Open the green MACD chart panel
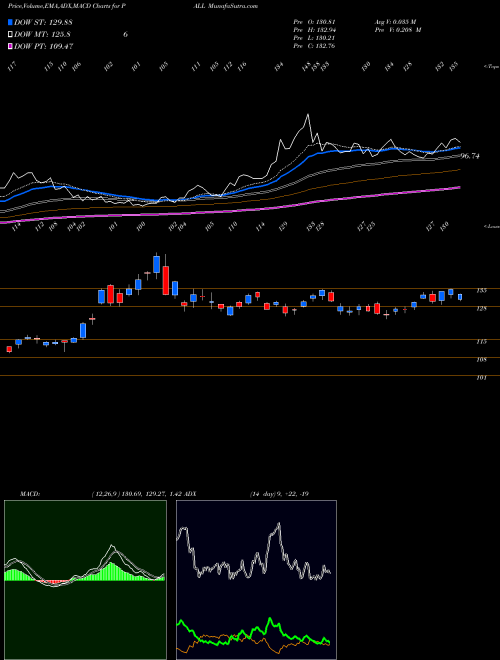500x660 pixels. [x=85, y=580]
